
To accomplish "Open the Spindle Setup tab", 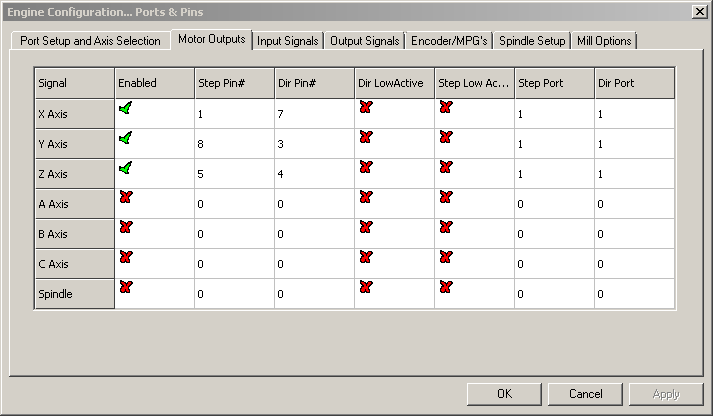I will click(x=534, y=41).
